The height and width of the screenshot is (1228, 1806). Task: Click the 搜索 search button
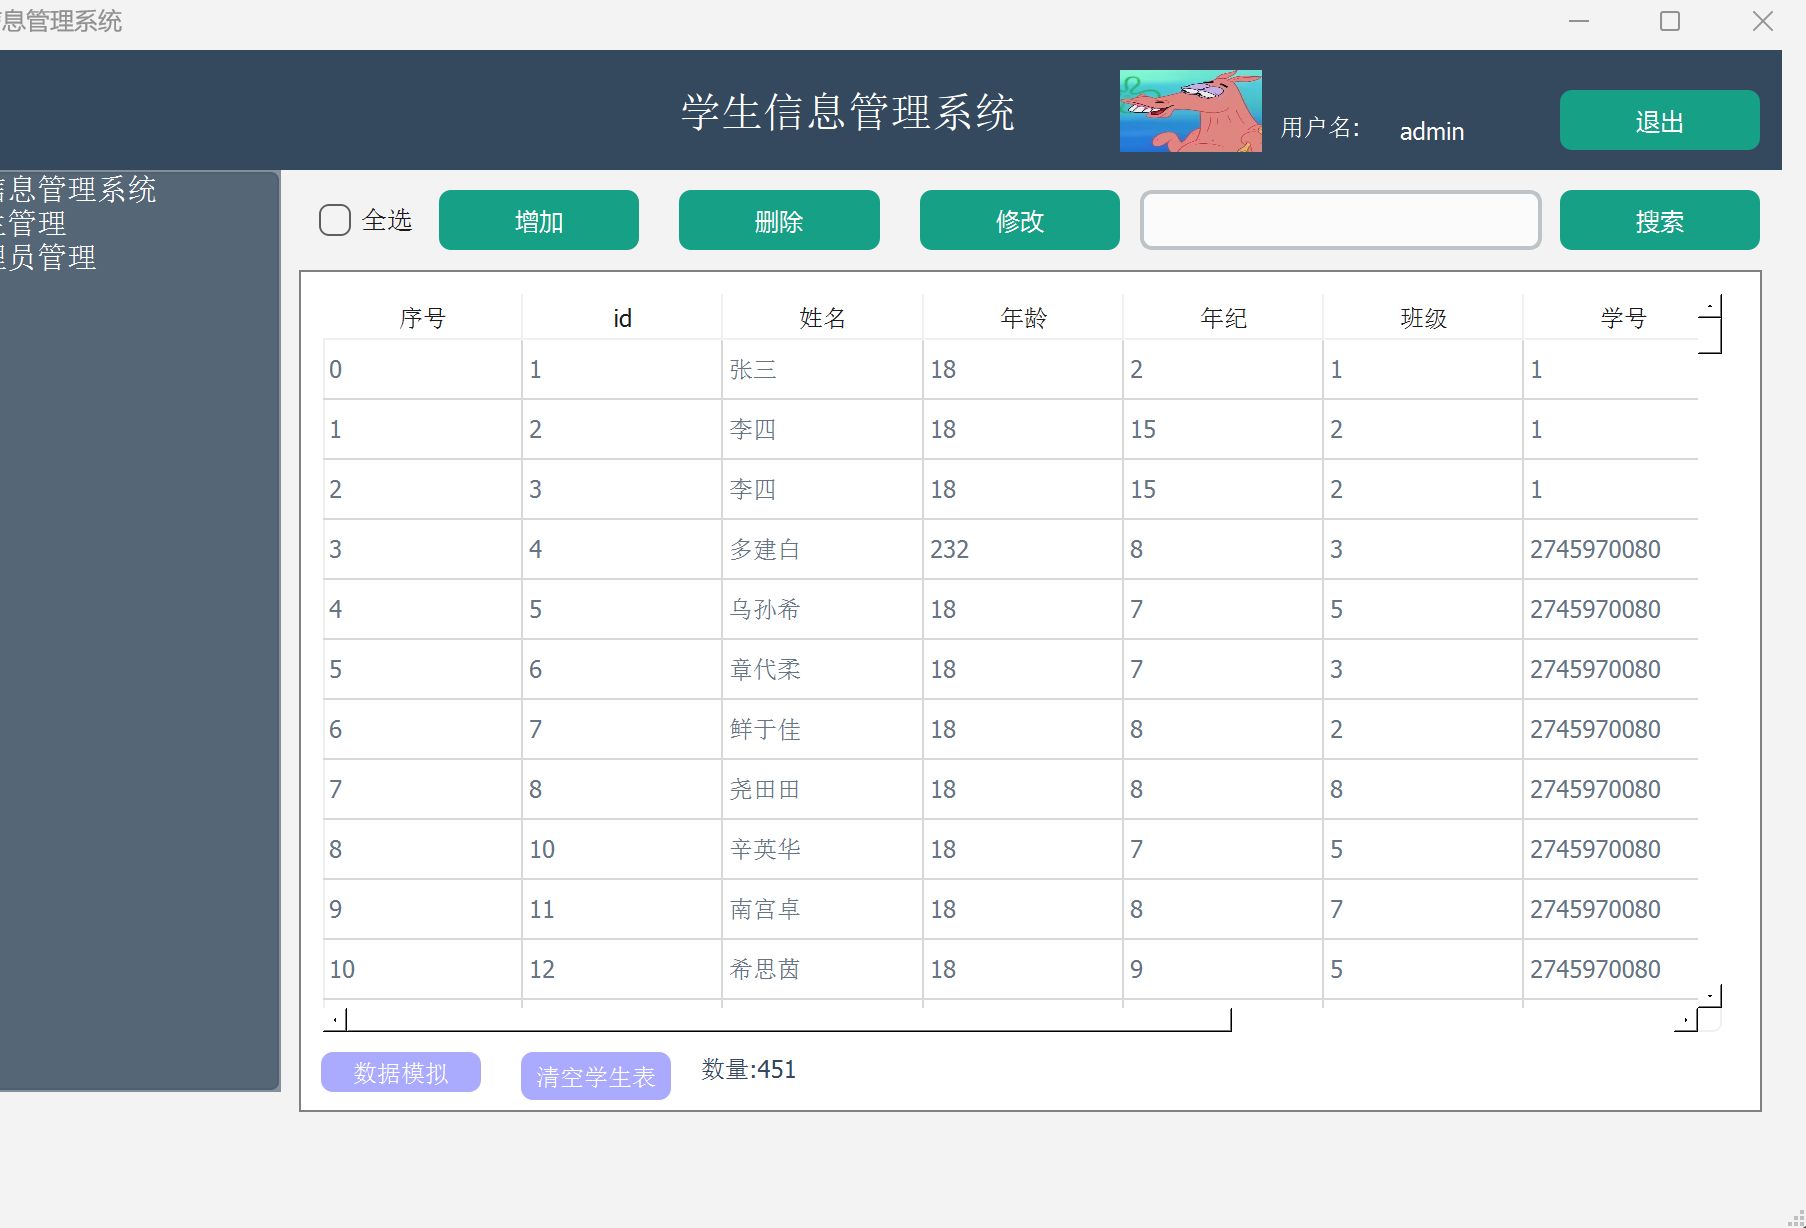[1659, 220]
